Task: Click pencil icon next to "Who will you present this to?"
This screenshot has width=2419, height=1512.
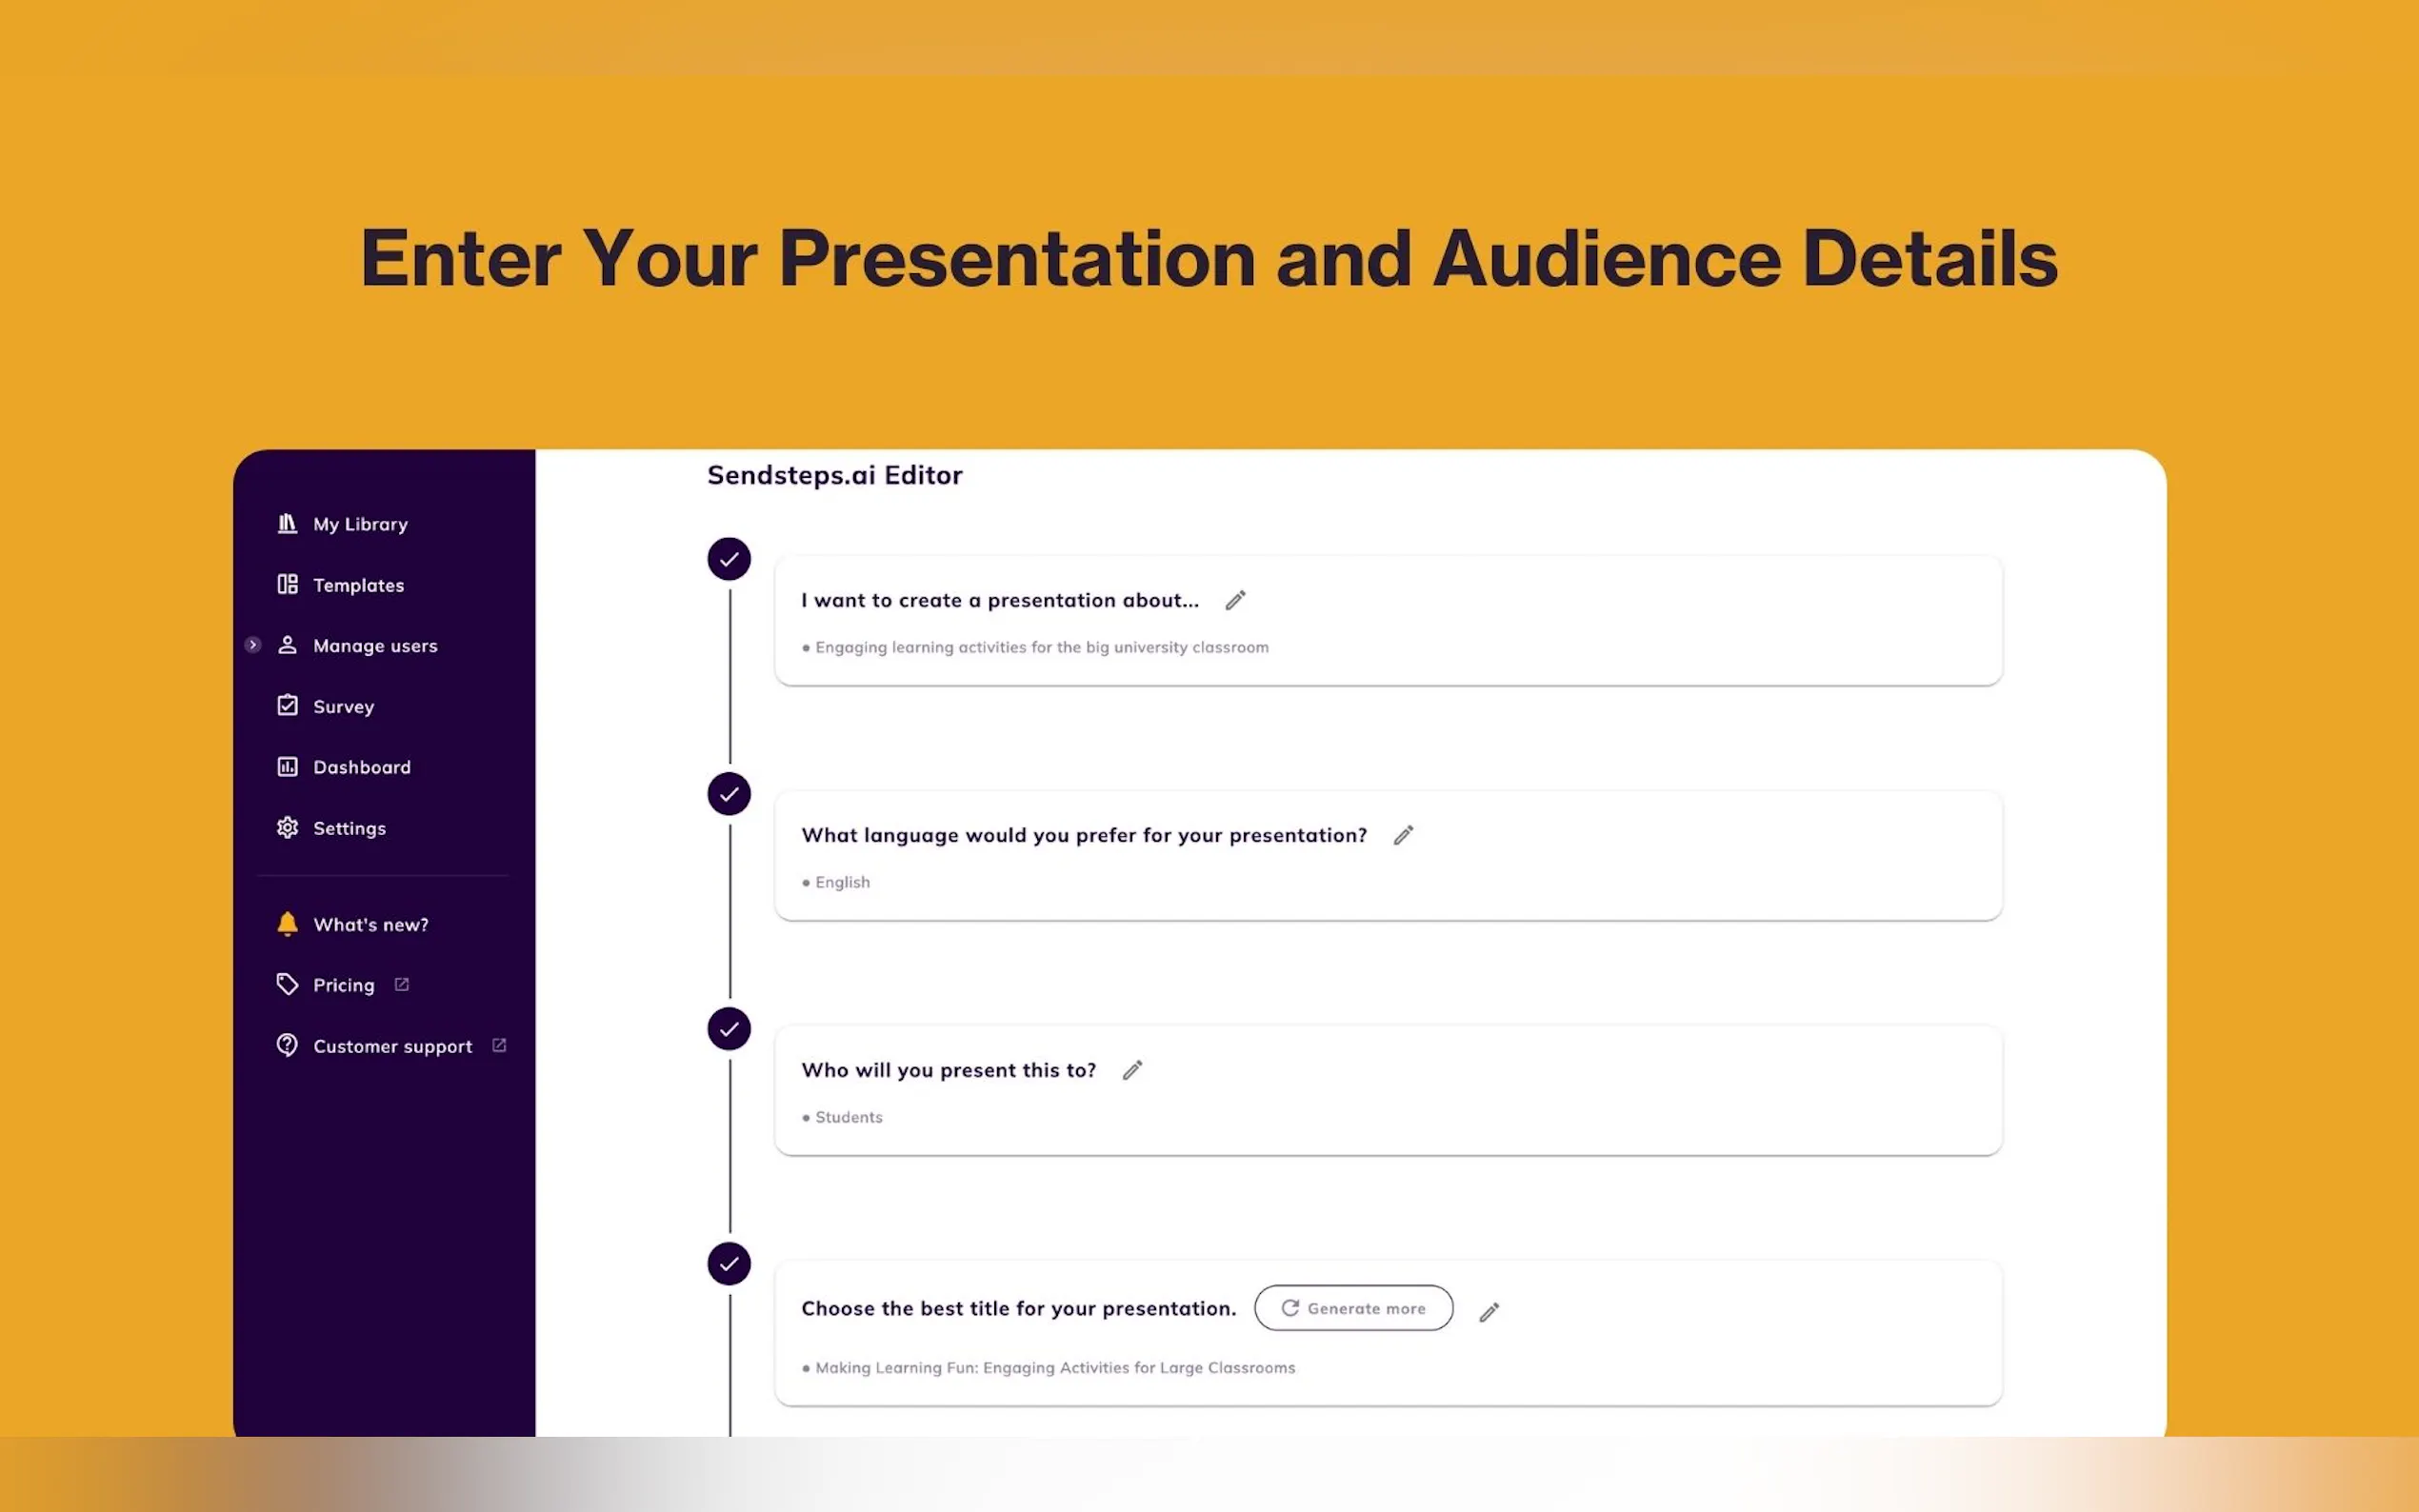Action: pos(1132,1070)
